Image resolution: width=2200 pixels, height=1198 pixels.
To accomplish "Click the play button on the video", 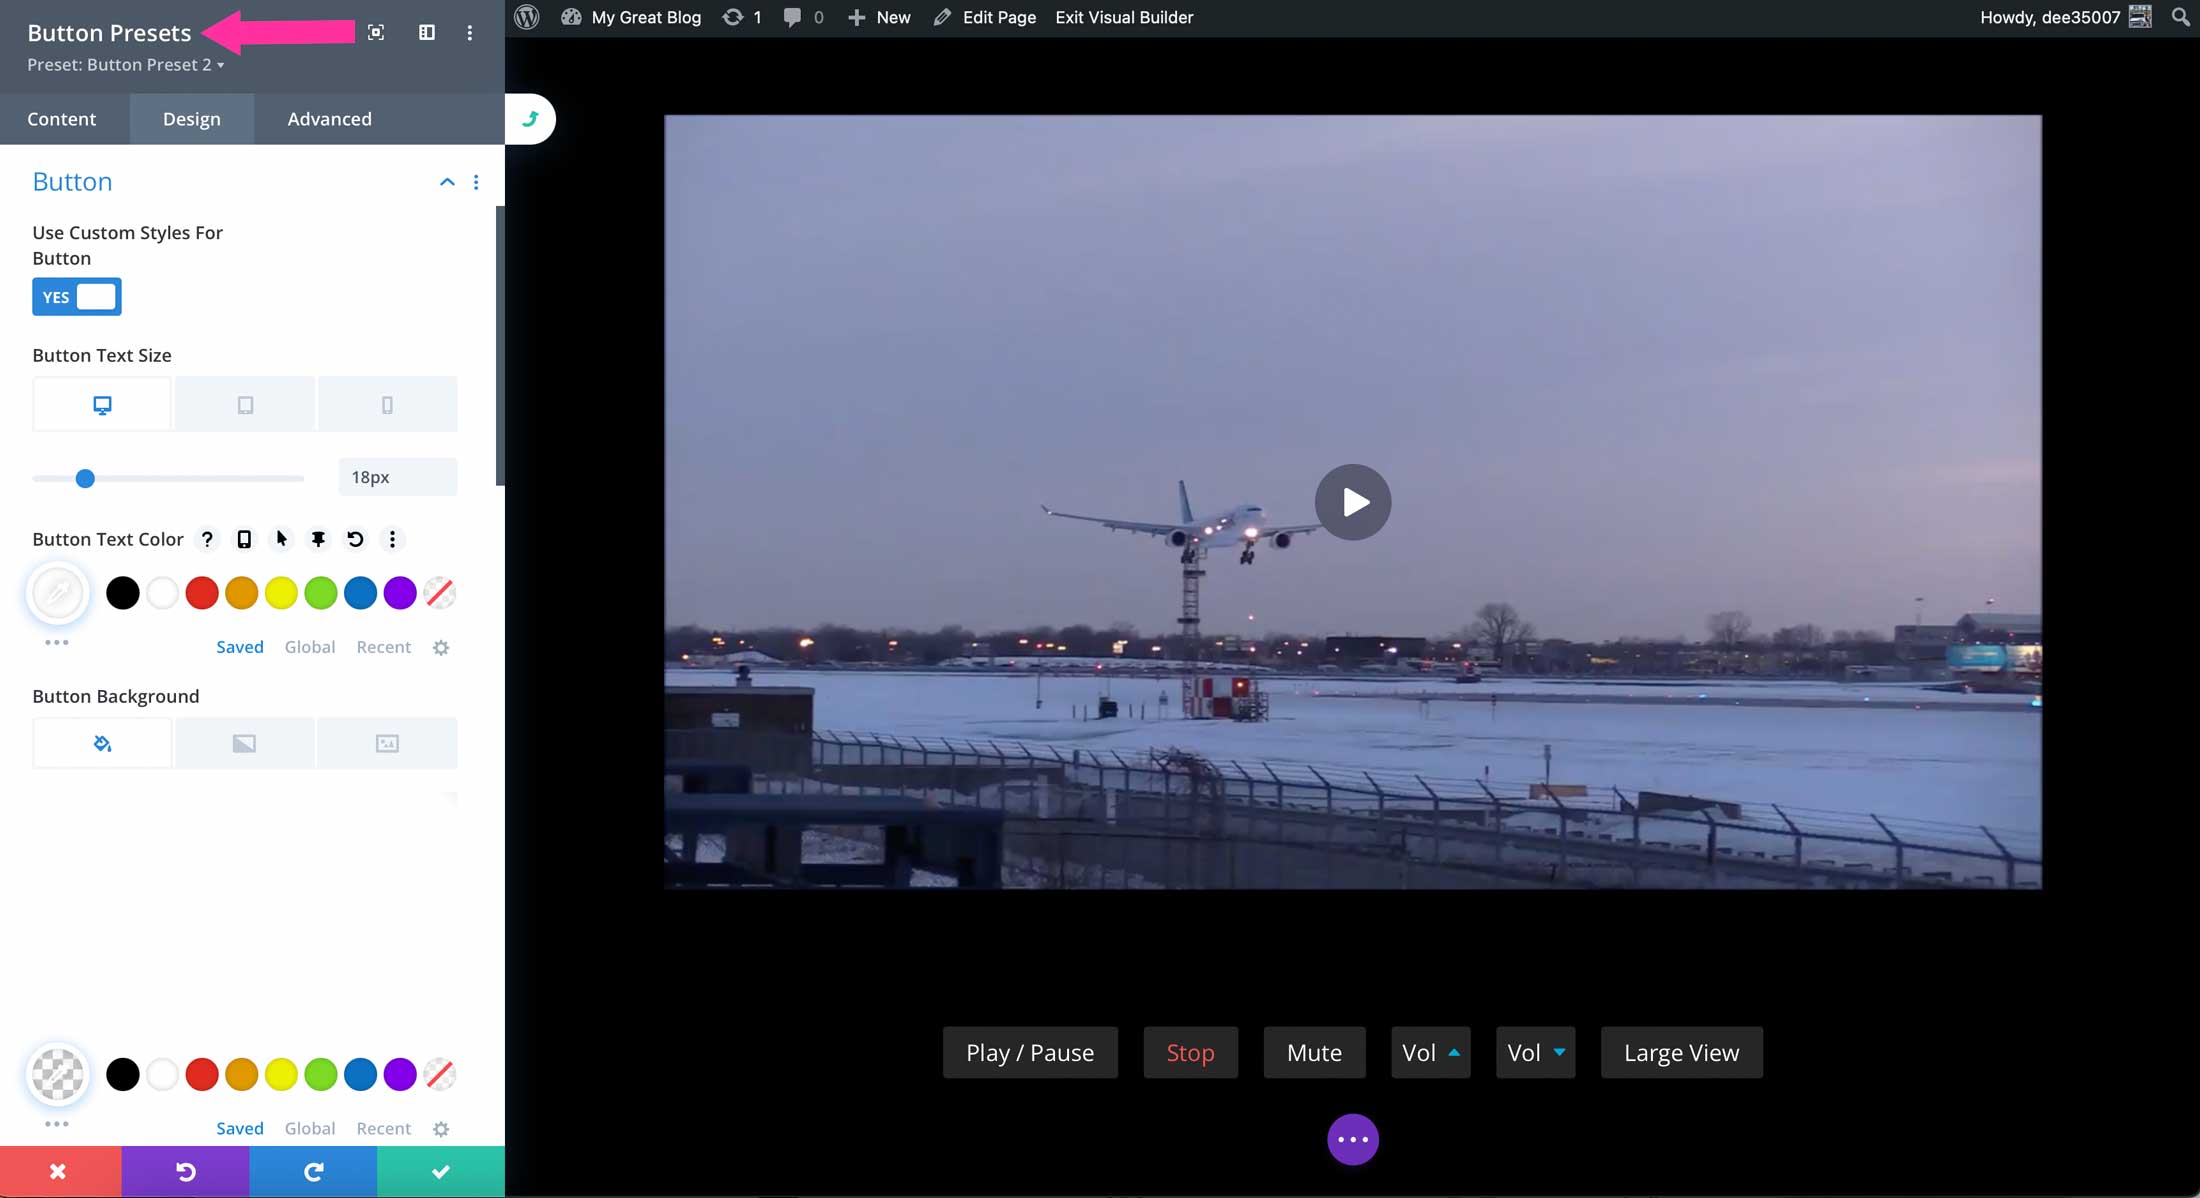I will [1352, 502].
